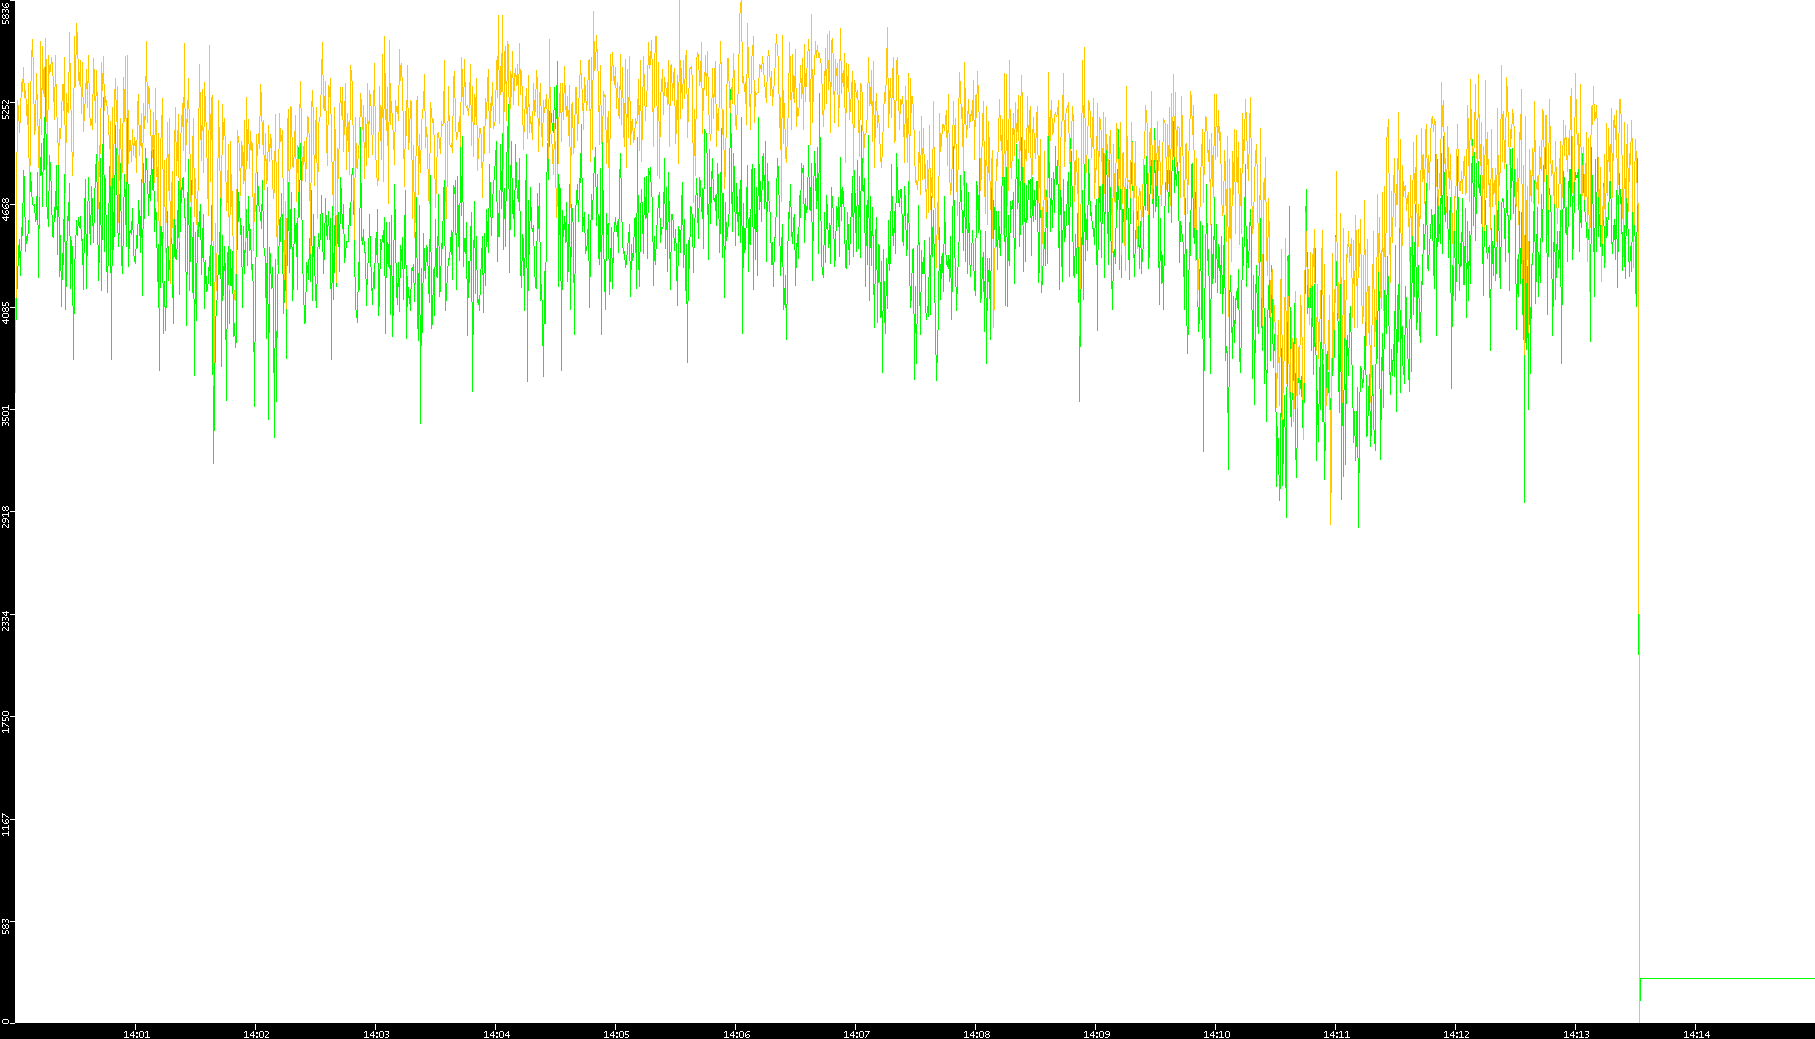Select the 14:02 time axis label

[x=256, y=1034]
